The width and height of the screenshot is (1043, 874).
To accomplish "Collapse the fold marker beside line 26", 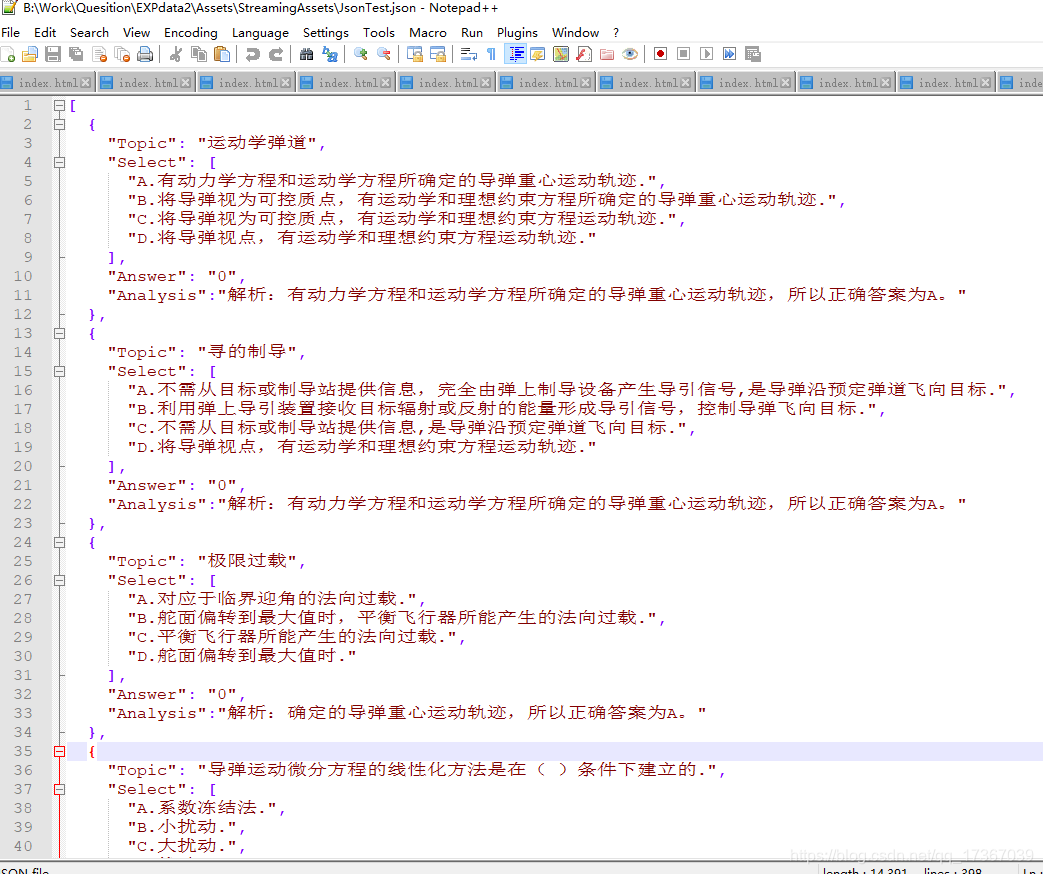I will [x=59, y=580].
